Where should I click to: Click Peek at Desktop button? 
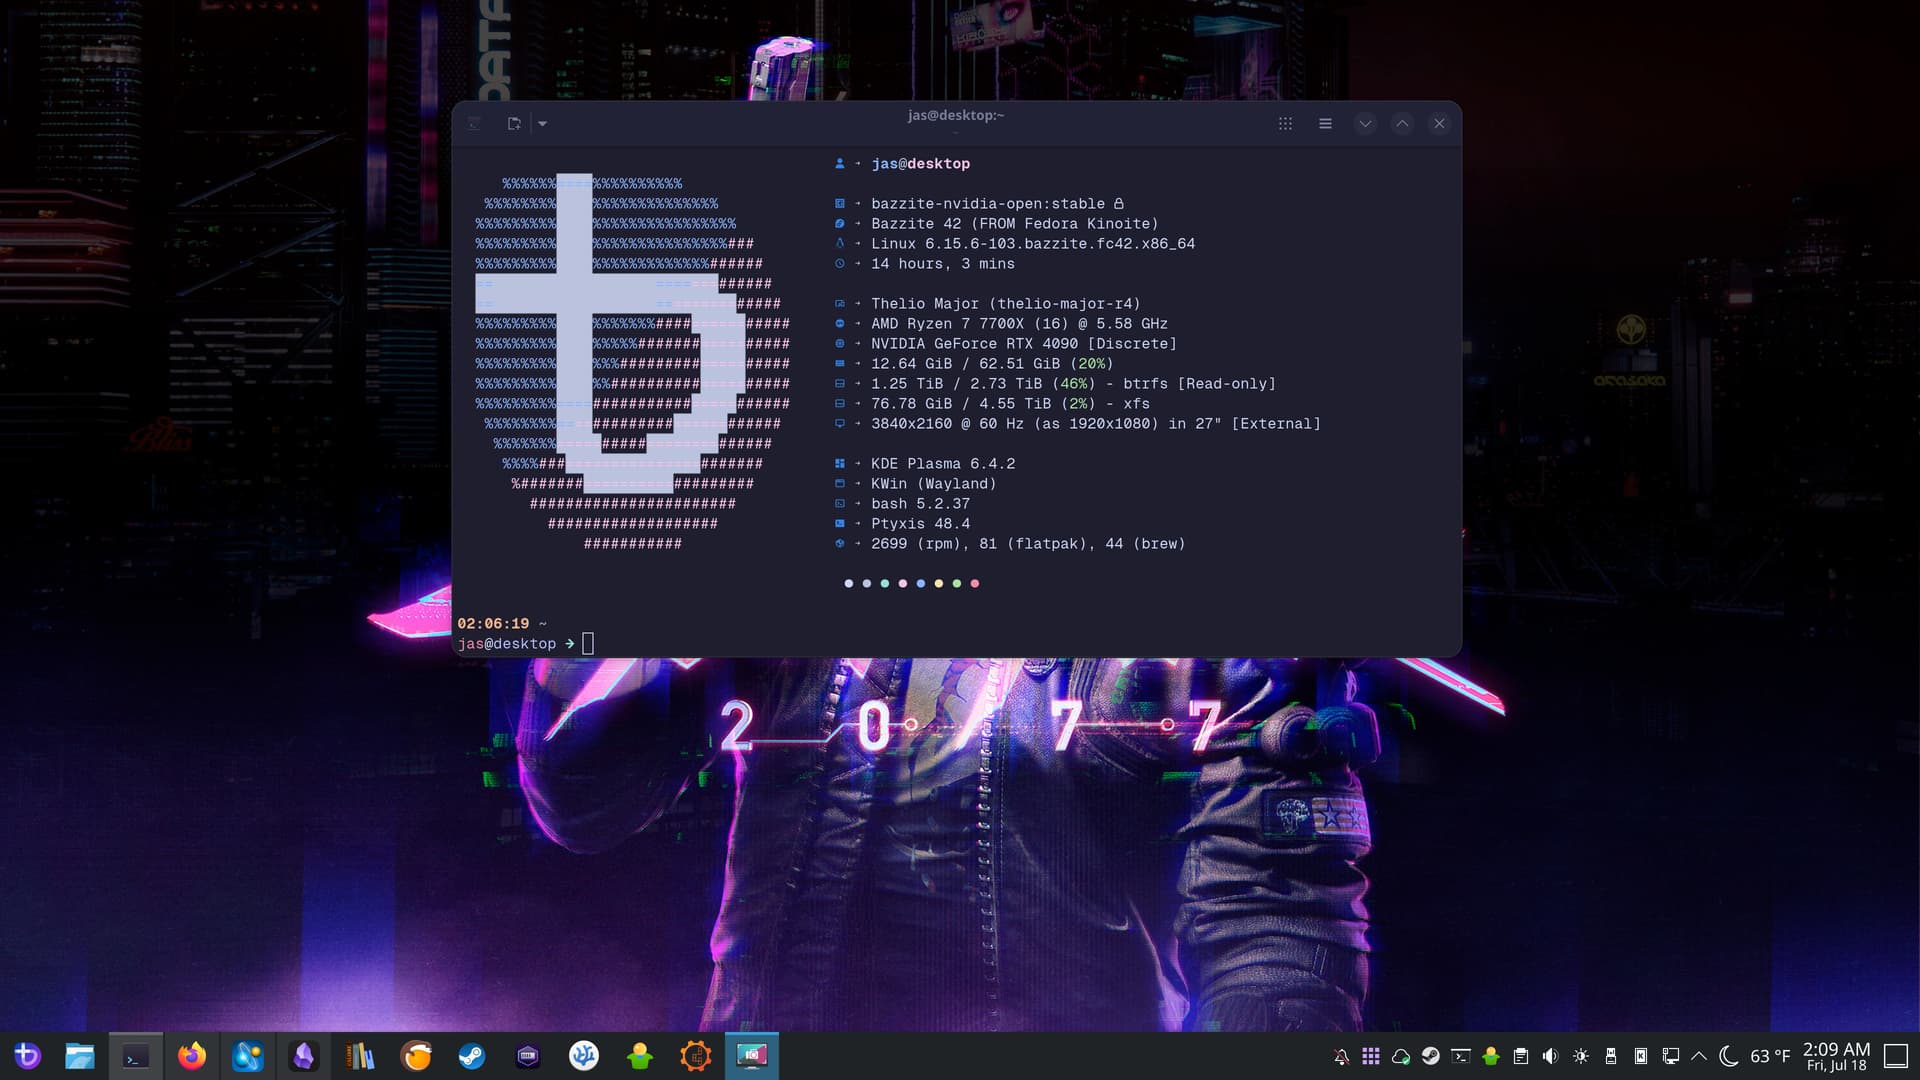[x=1896, y=1056]
